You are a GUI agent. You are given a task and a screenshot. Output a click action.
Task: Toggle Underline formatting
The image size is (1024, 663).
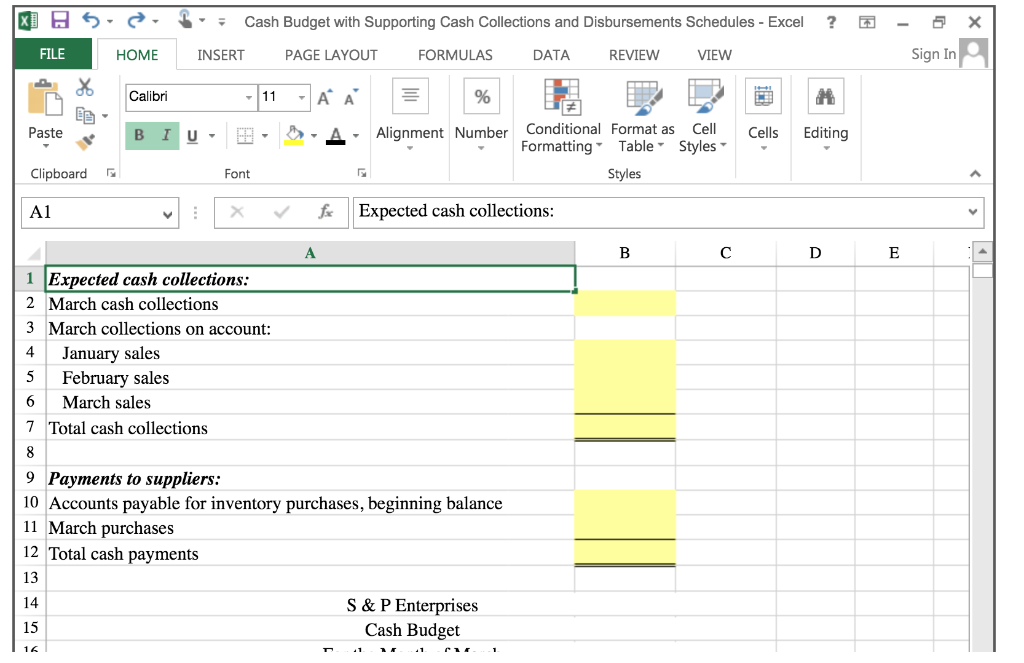[192, 136]
